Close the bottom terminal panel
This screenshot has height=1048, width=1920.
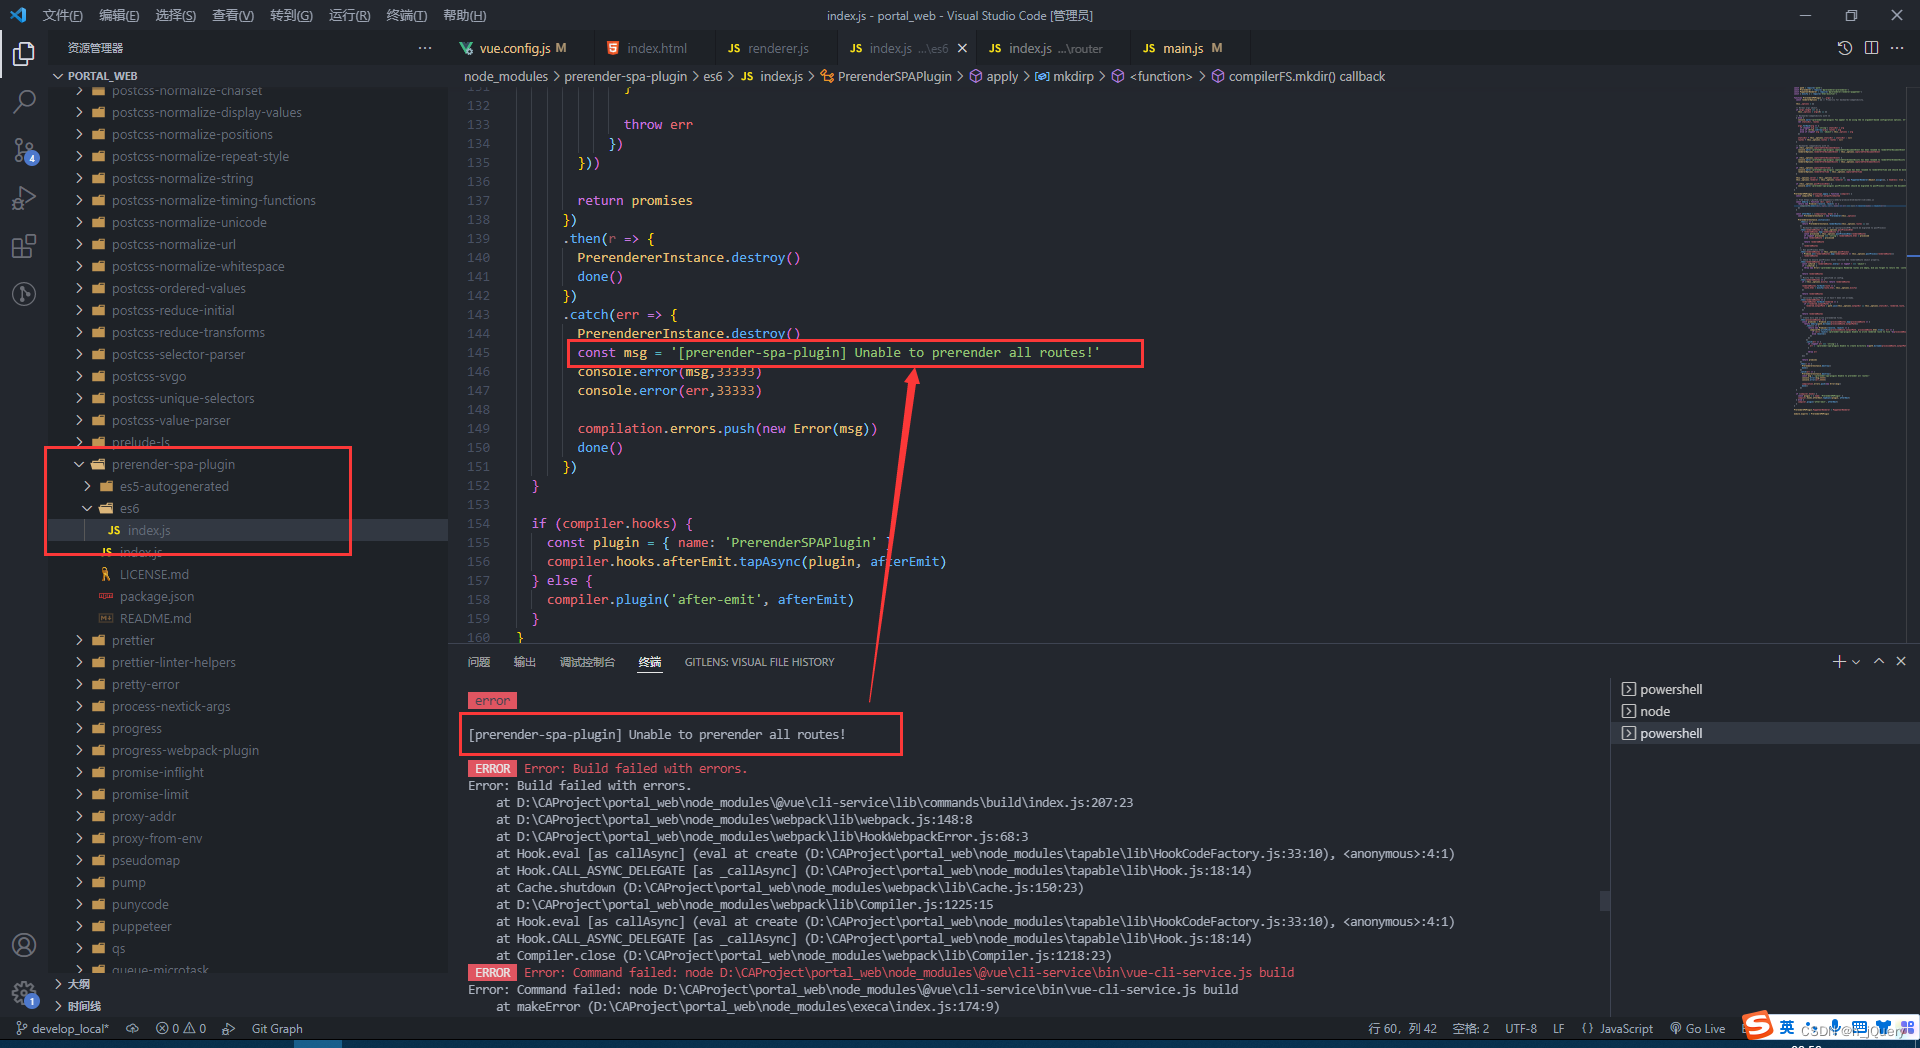tap(1901, 662)
